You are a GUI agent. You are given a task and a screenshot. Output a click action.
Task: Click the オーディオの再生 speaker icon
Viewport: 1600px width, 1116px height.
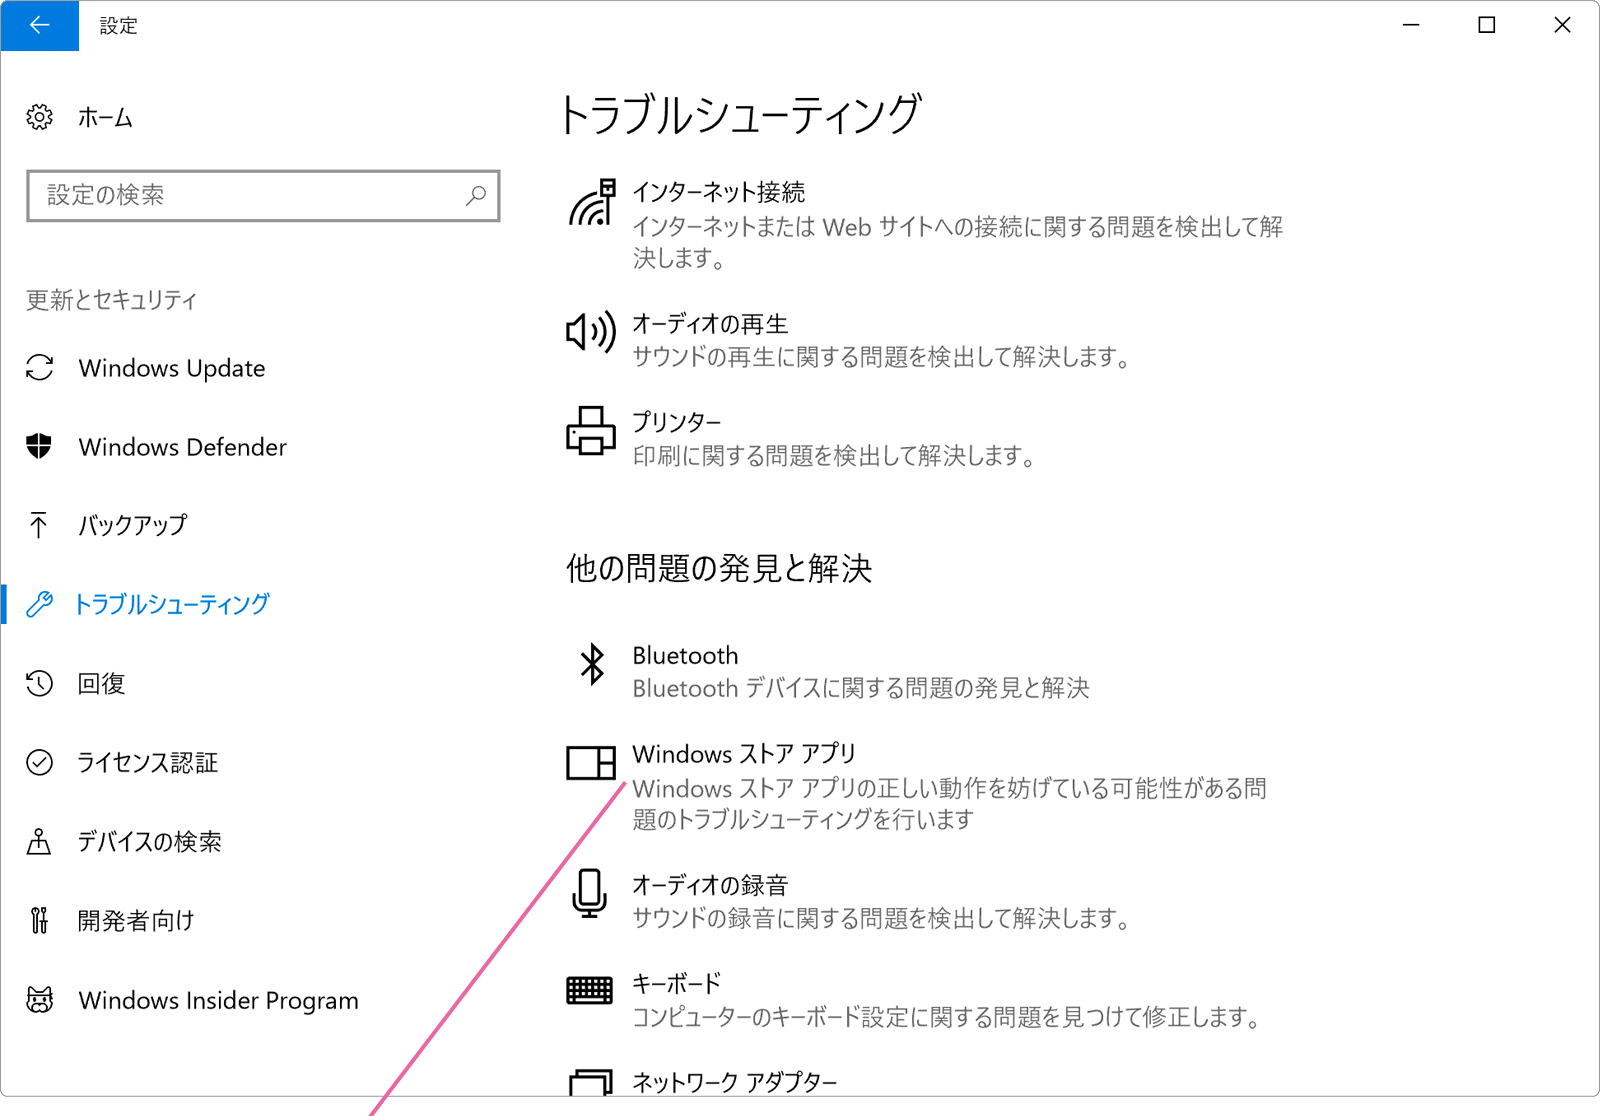pyautogui.click(x=591, y=331)
